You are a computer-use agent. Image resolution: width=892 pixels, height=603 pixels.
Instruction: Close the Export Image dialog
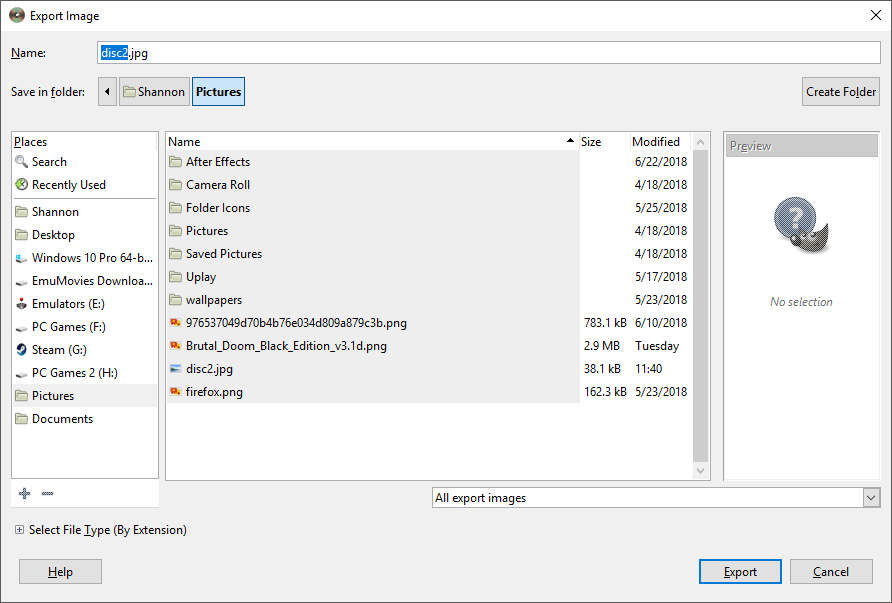pyautogui.click(x=876, y=15)
